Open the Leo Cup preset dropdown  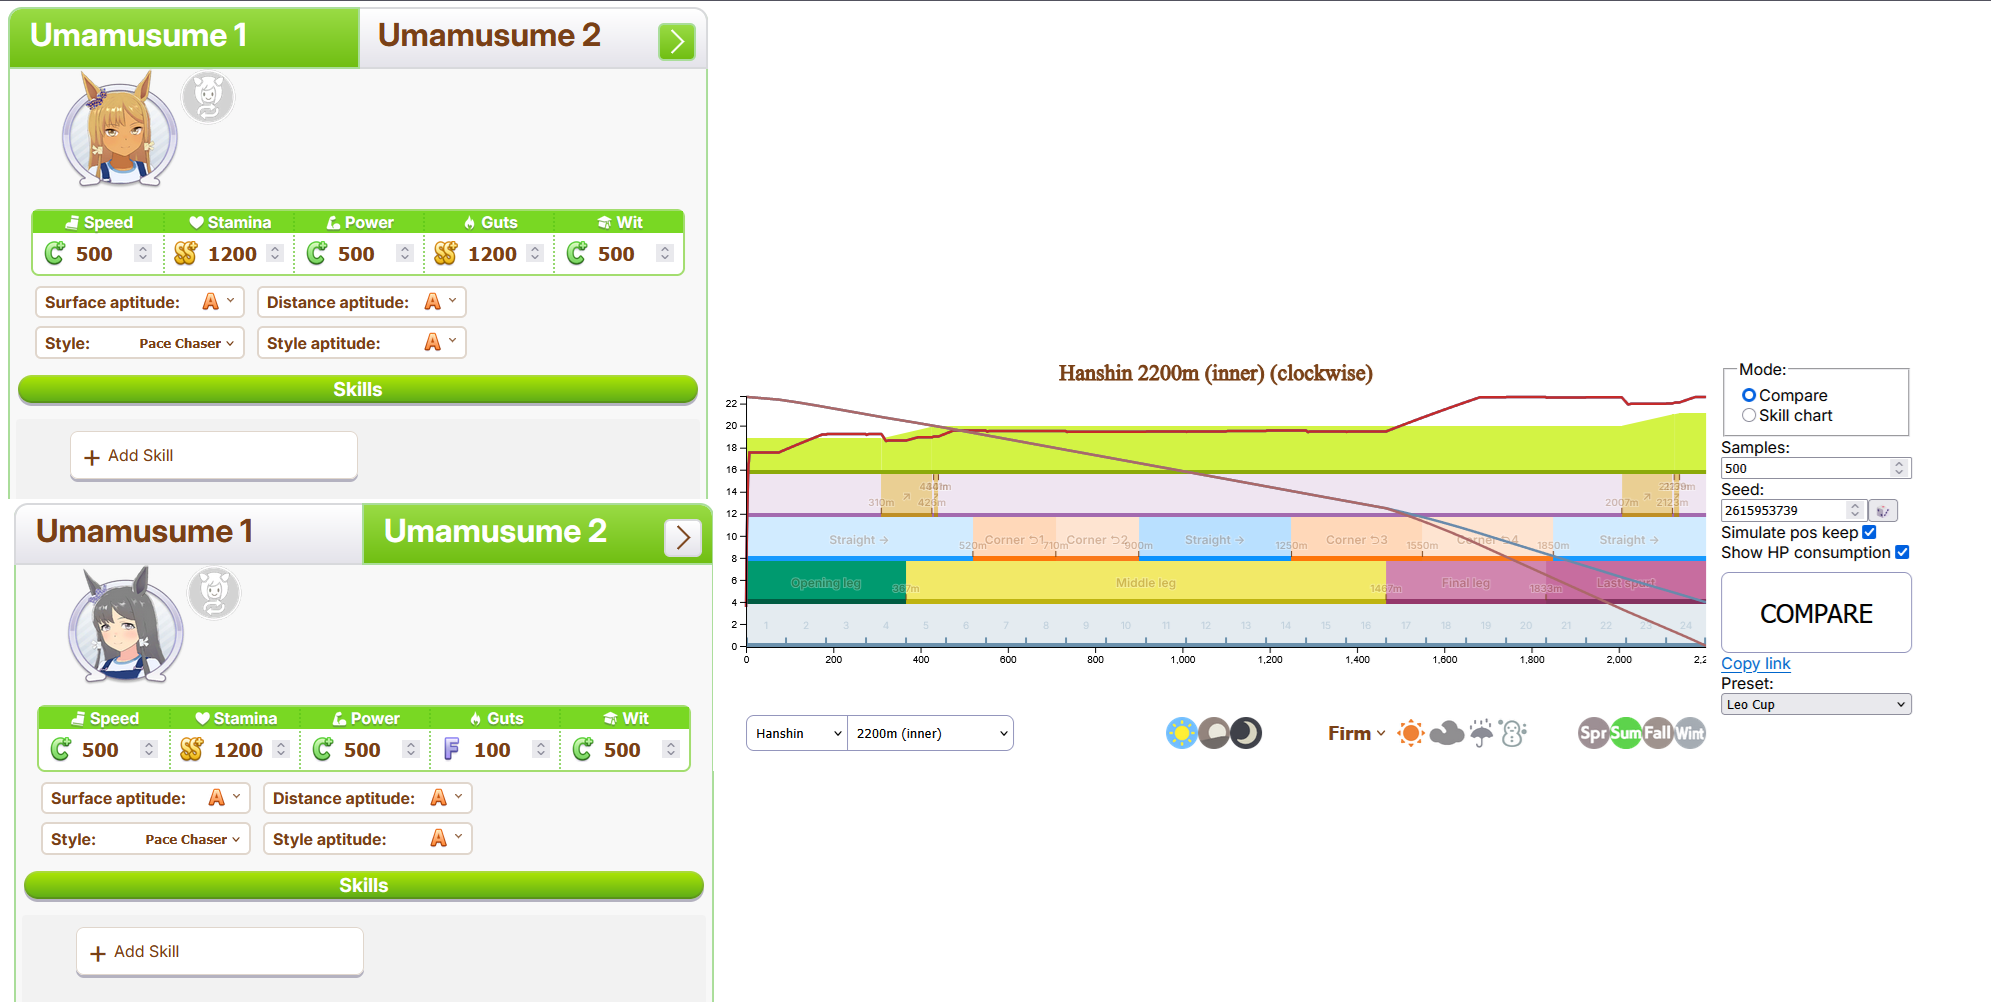(x=1816, y=704)
